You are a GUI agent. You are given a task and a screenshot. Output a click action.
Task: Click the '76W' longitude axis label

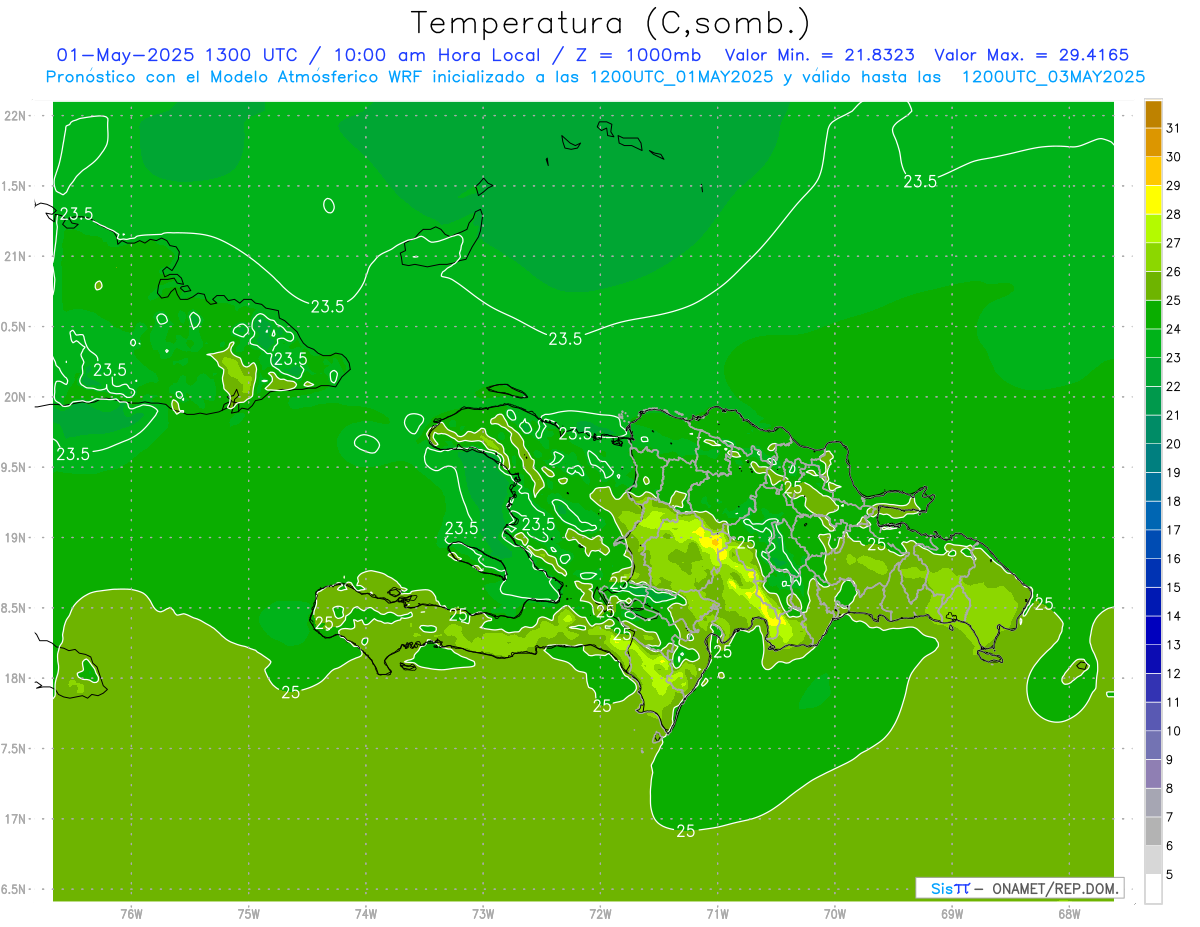(131, 914)
